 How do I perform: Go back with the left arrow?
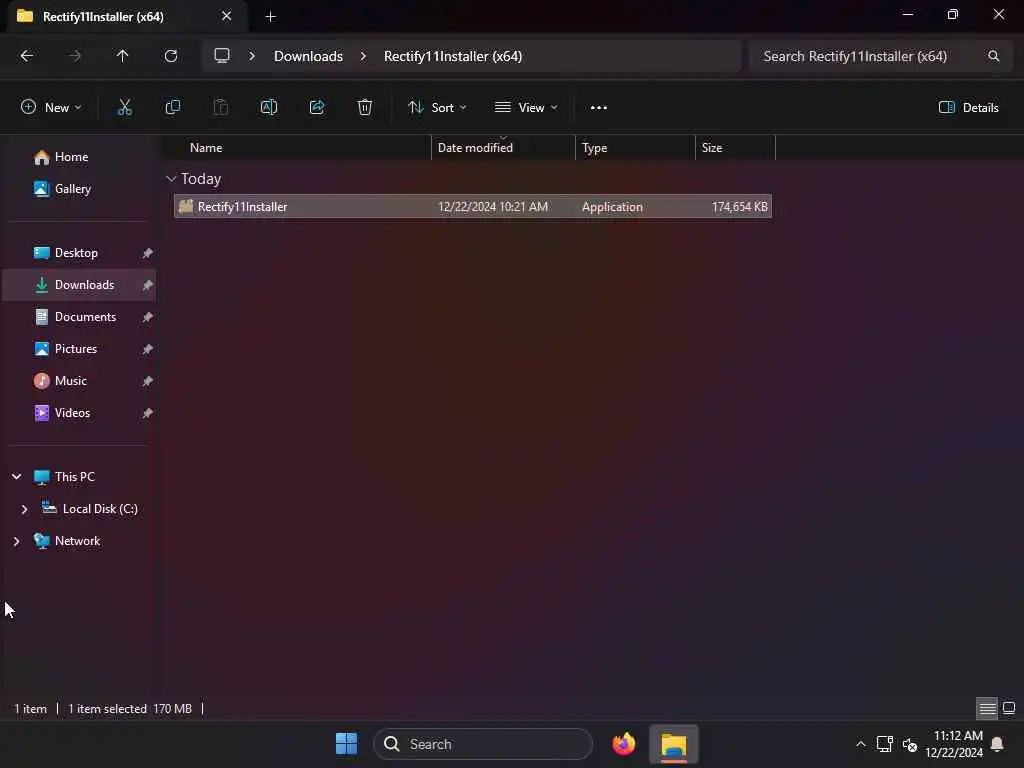27,56
